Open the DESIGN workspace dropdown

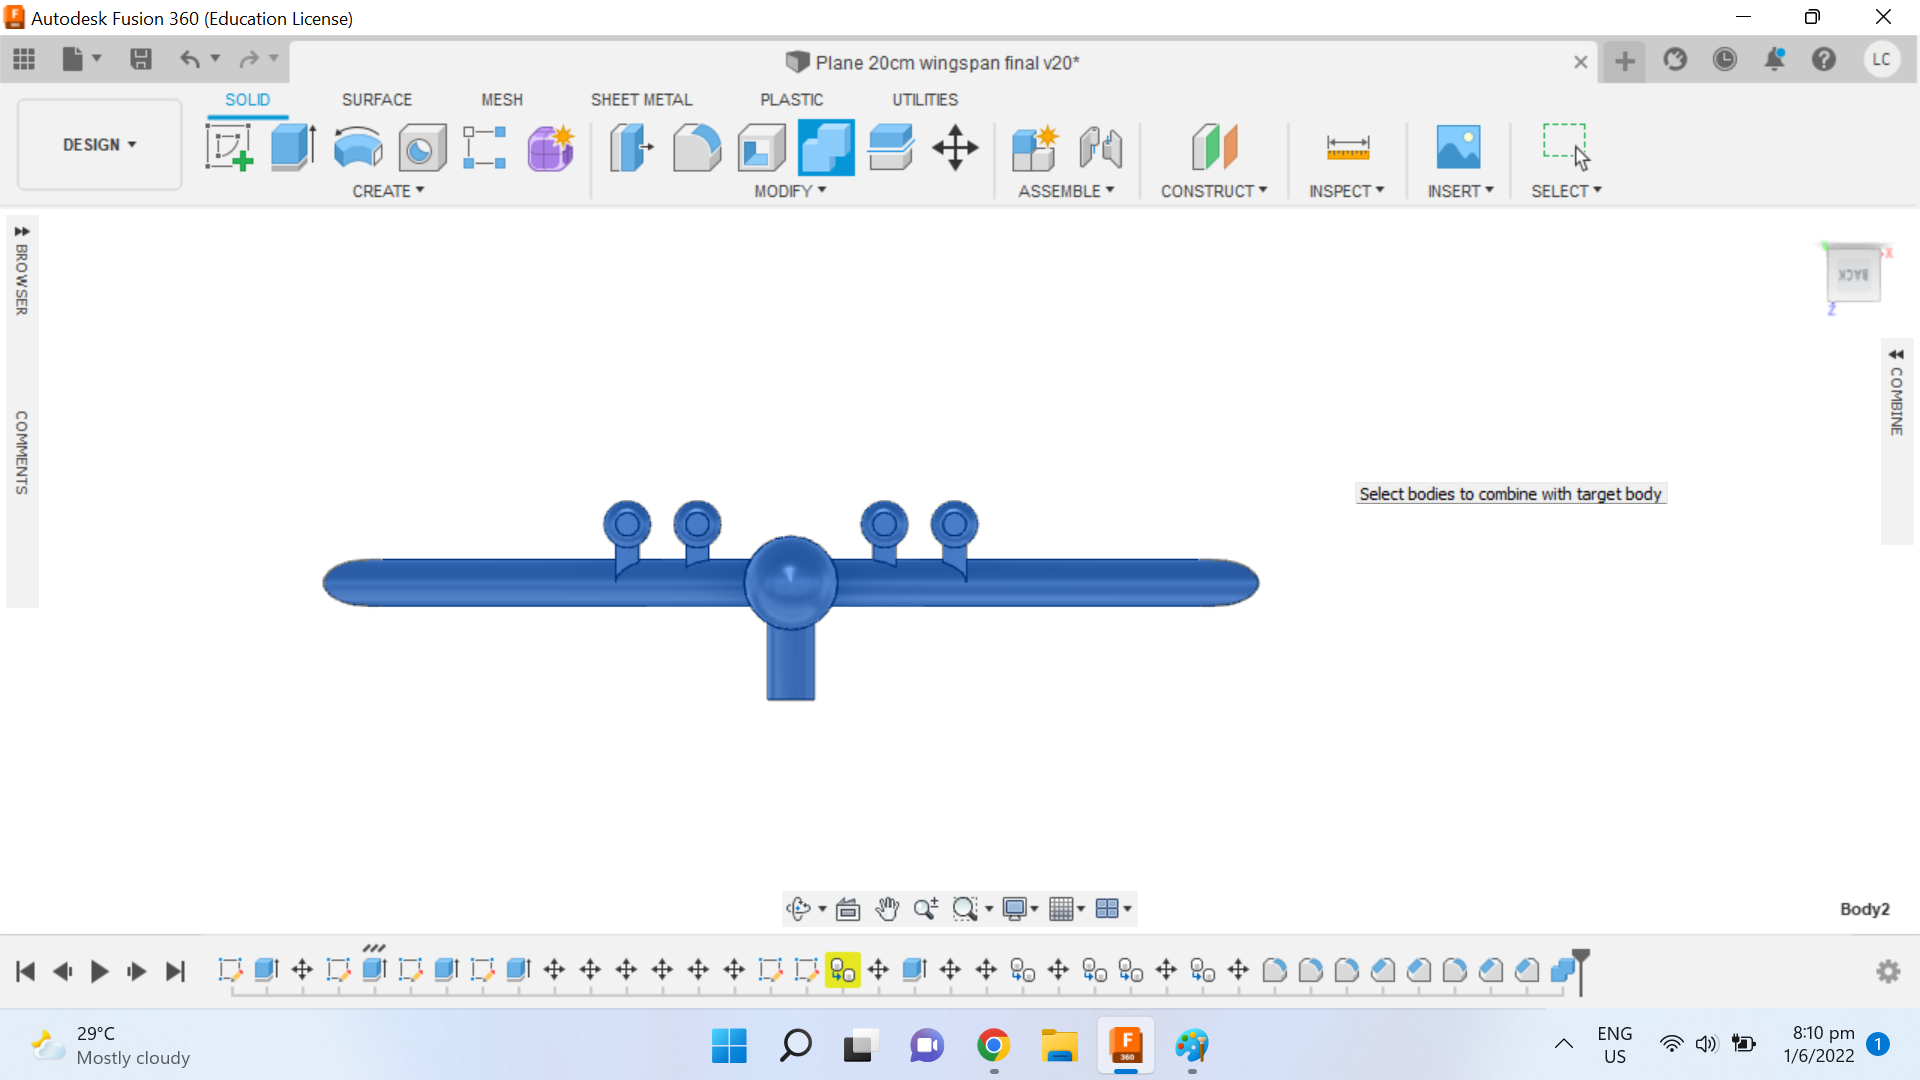[x=99, y=145]
